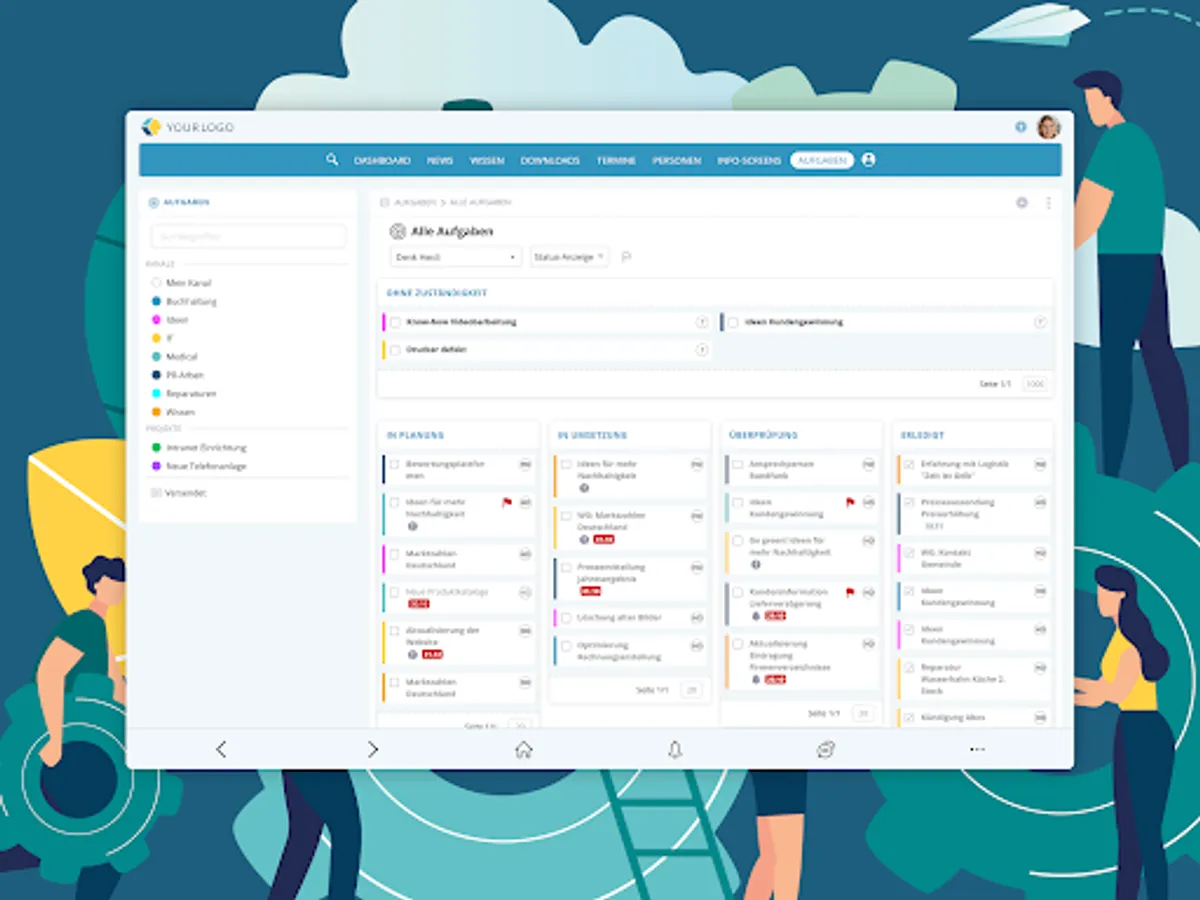This screenshot has height=900, width=1200.
Task: Open the Dashboard menu item
Action: click(x=382, y=160)
